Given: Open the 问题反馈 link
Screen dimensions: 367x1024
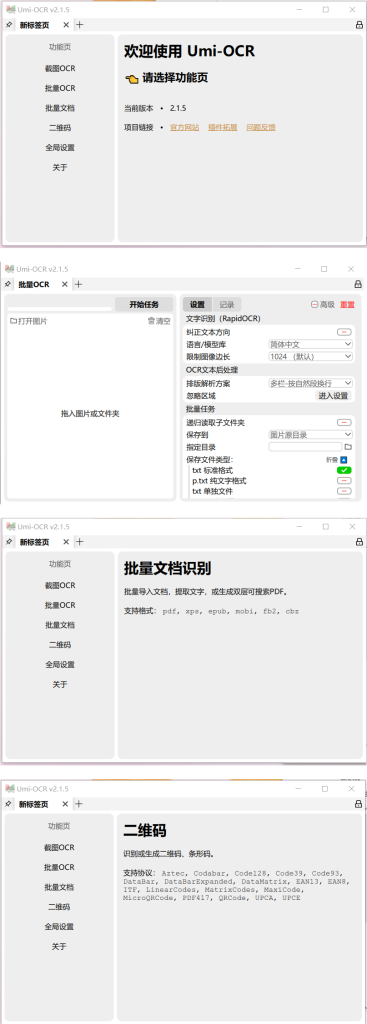Looking at the screenshot, I should (x=261, y=127).
